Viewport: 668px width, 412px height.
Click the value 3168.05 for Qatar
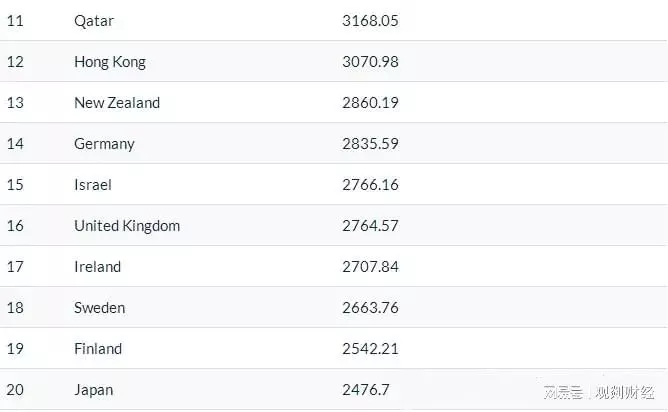click(370, 20)
